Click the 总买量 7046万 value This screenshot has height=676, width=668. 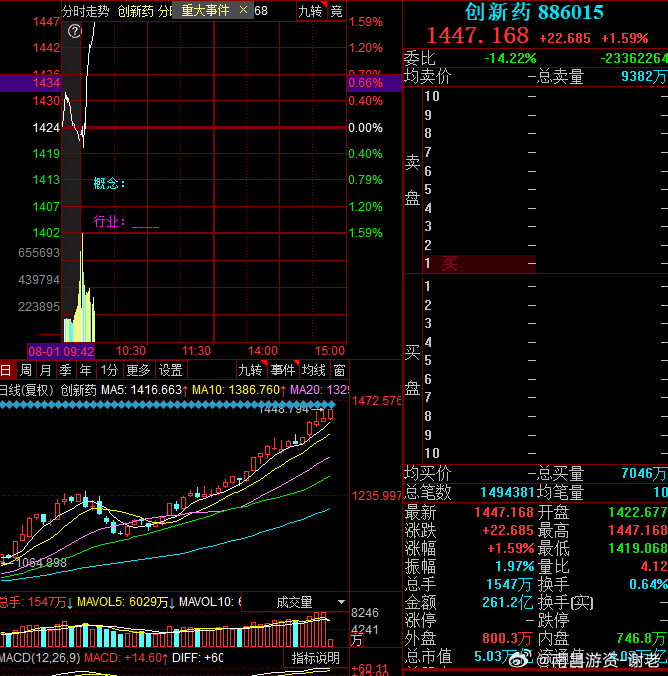[x=644, y=473]
